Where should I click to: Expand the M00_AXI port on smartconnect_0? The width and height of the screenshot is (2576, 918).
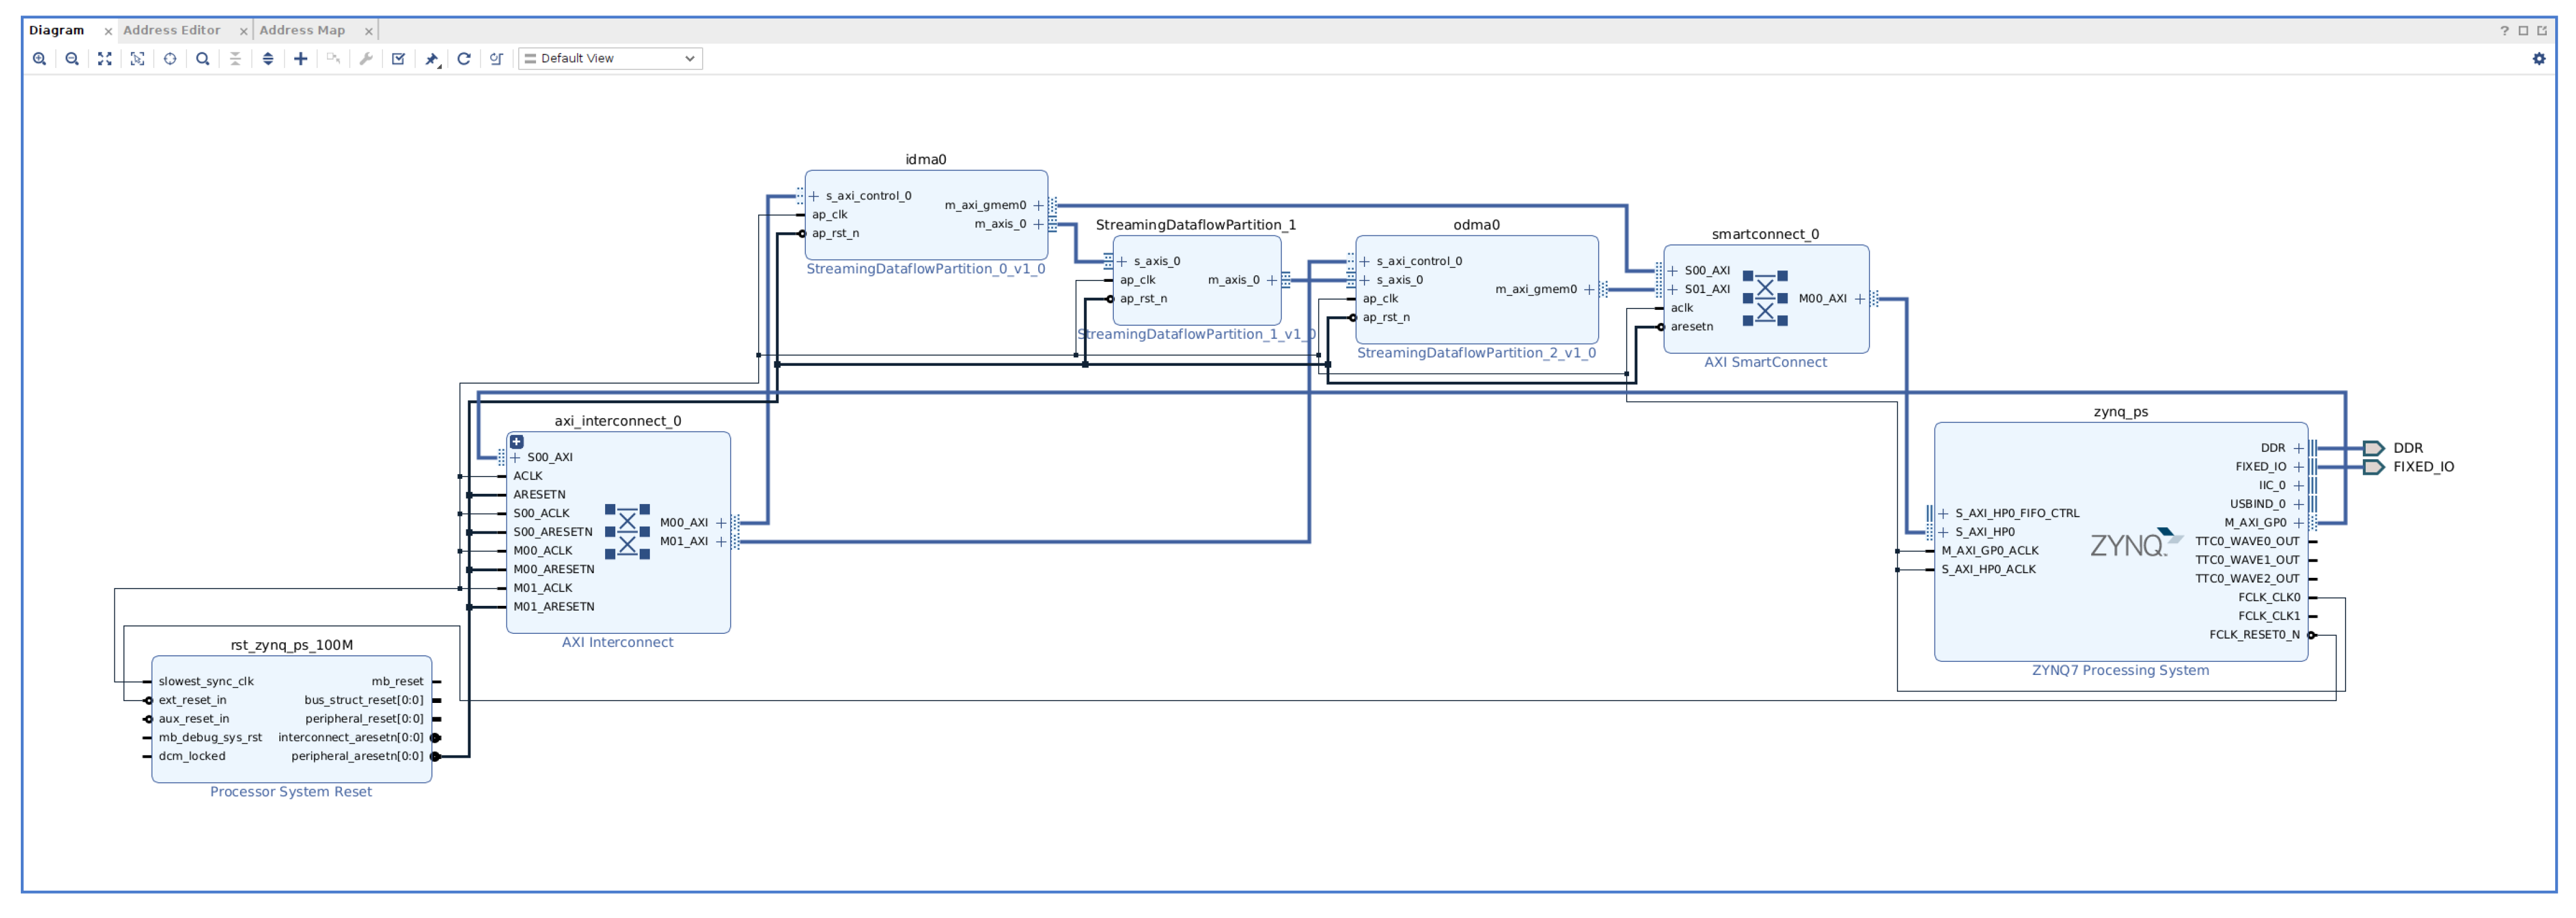pyautogui.click(x=1859, y=299)
